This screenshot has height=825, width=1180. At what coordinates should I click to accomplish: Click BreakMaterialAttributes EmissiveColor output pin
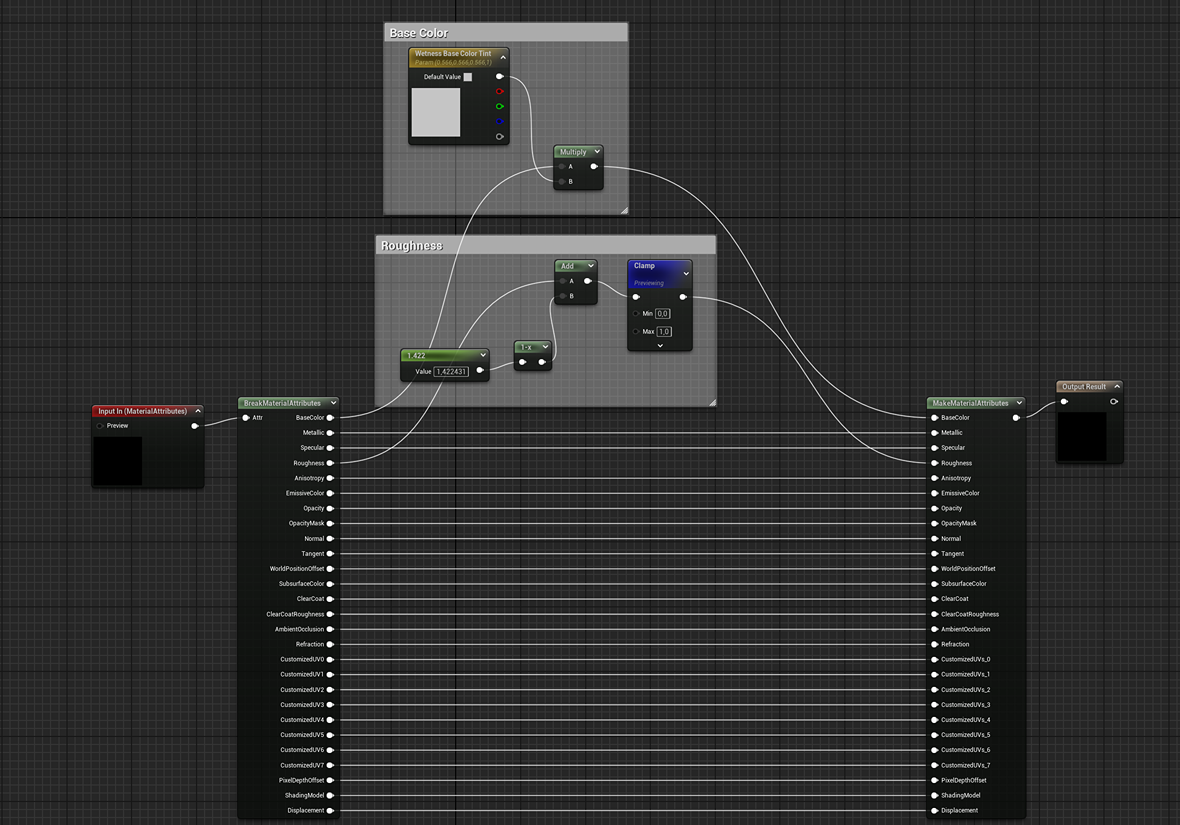tap(330, 493)
